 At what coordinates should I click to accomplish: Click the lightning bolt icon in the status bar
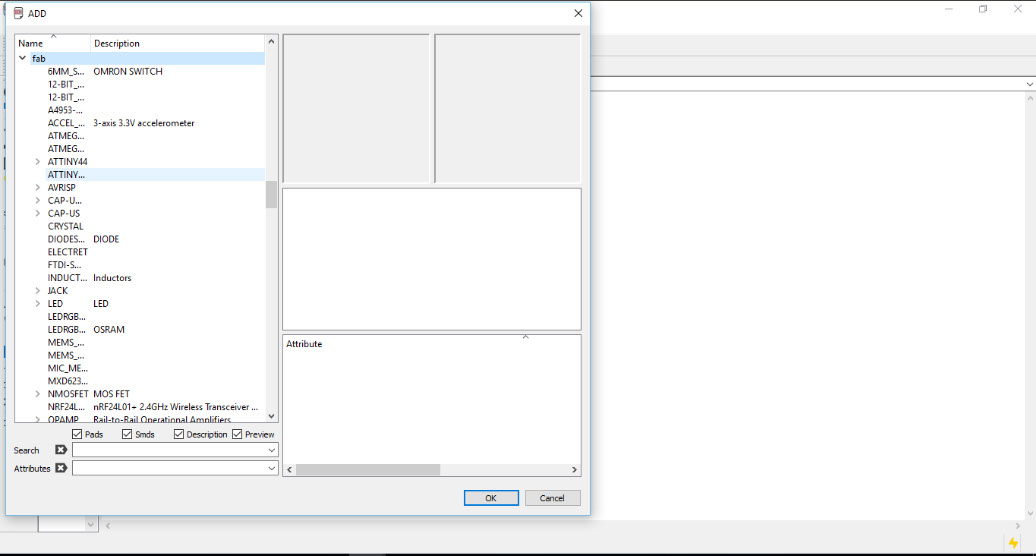[1013, 543]
